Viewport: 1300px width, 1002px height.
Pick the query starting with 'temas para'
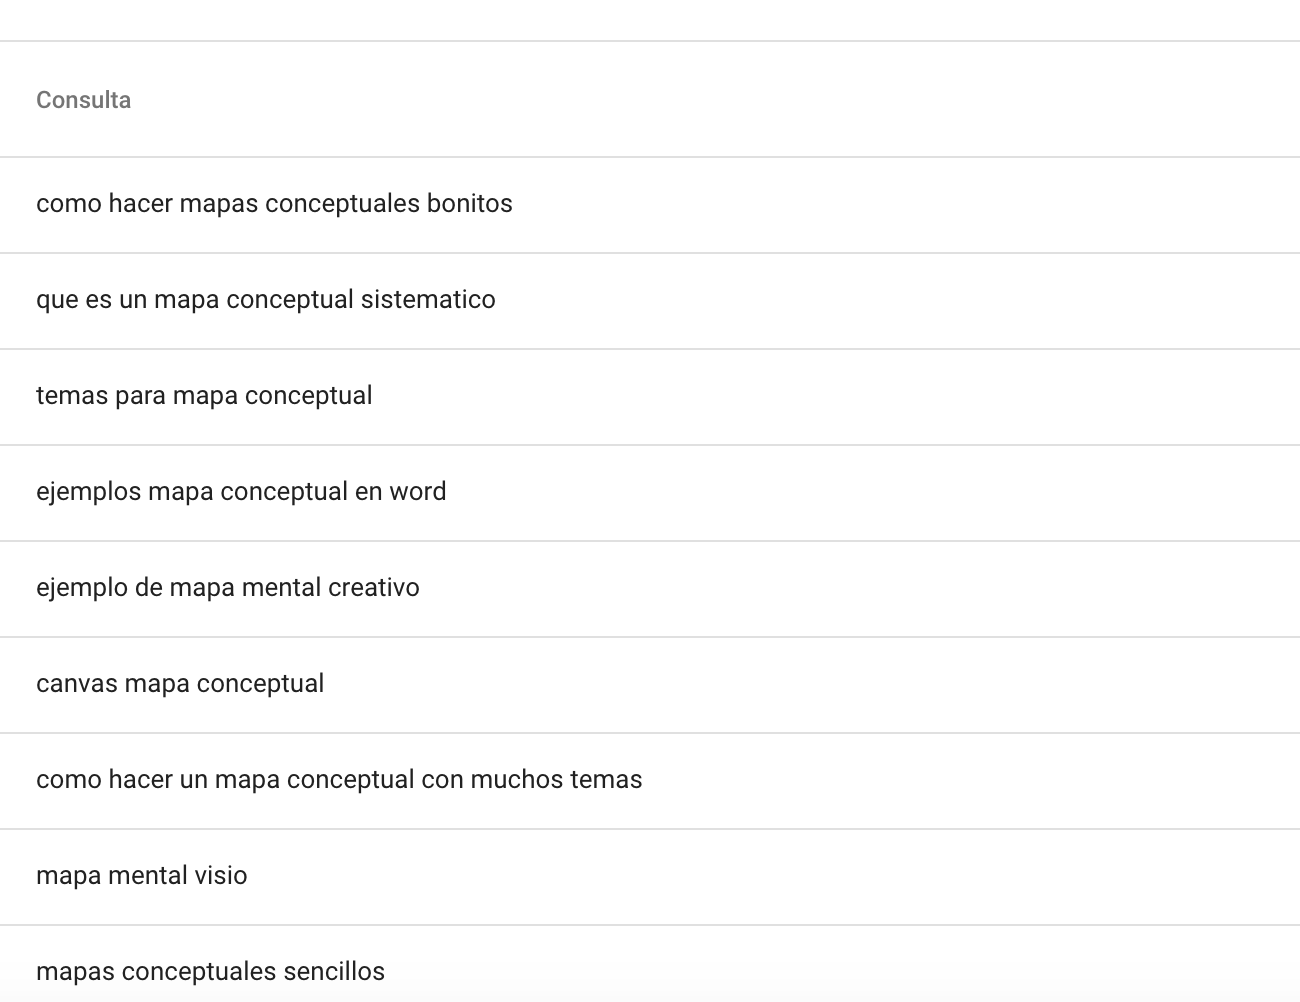pos(650,397)
